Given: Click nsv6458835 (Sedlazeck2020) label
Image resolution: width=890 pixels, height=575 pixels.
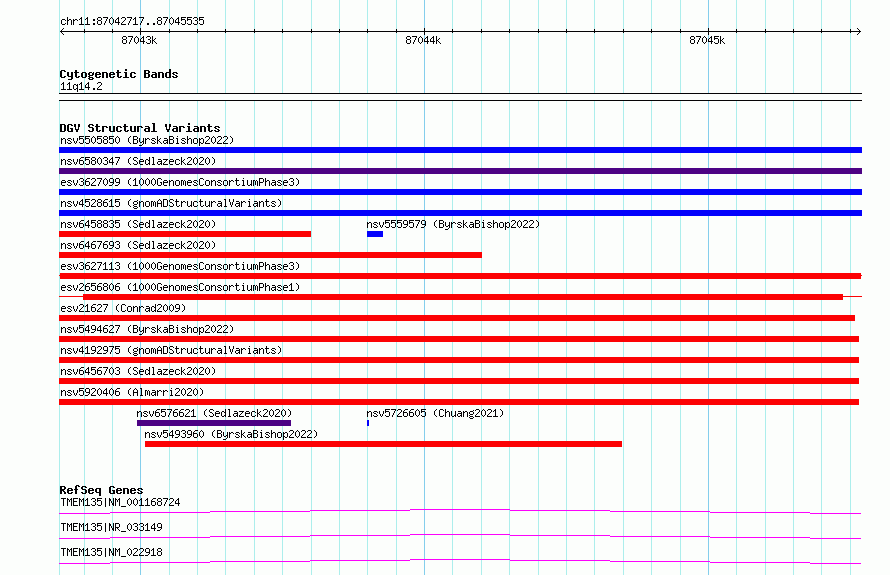Looking at the screenshot, I should pos(138,224).
